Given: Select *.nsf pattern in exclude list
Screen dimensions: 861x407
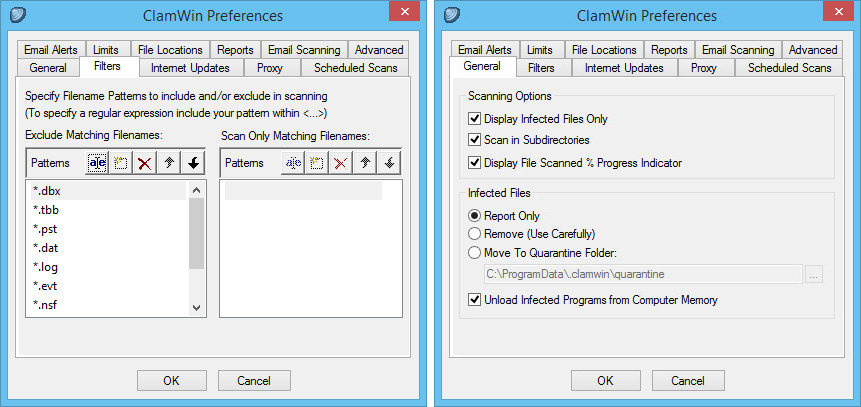Looking at the screenshot, I should [108, 305].
